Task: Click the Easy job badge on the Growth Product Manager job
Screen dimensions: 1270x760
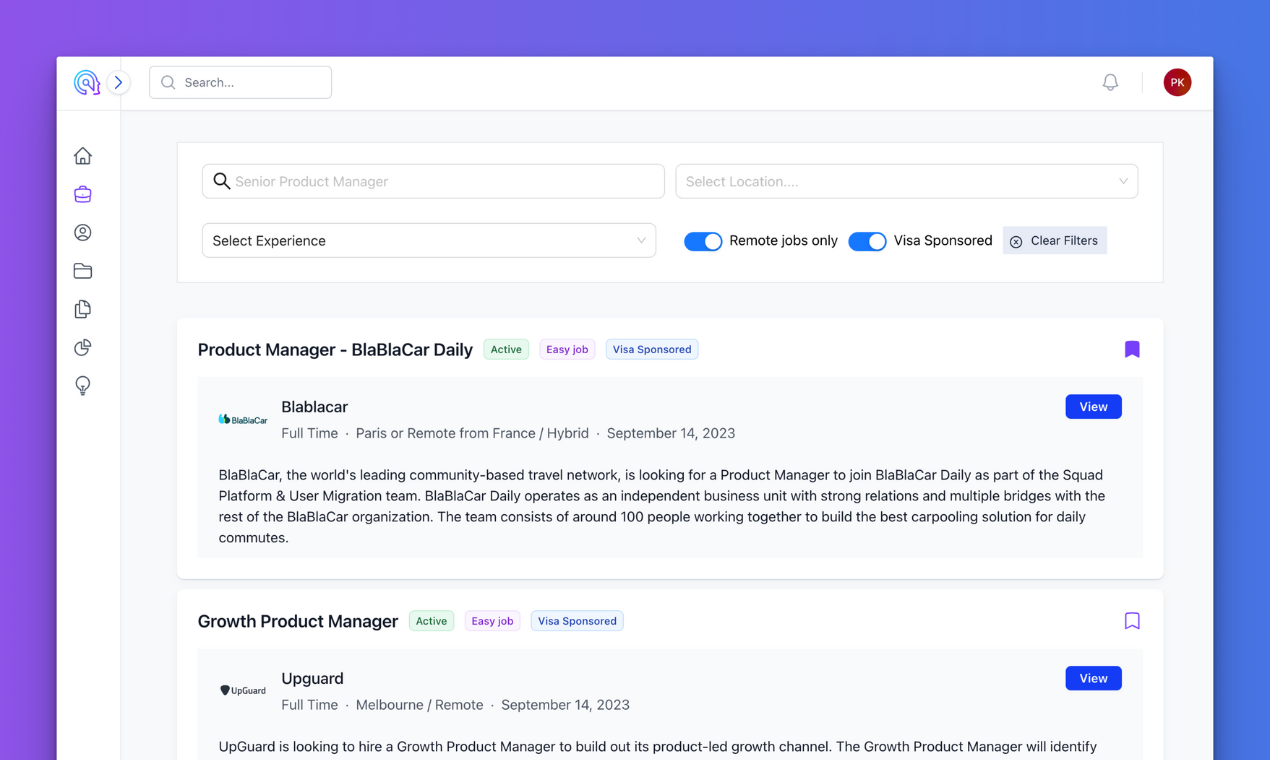Action: point(492,621)
